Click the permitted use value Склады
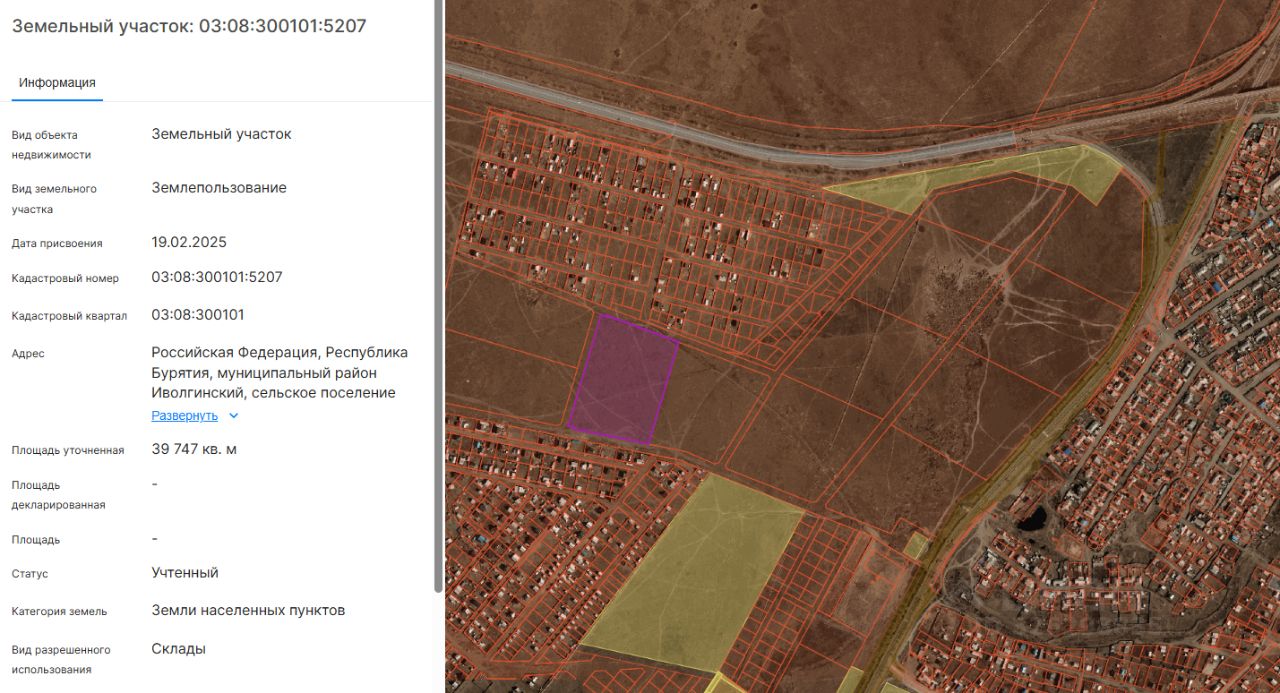The image size is (1280, 693). [179, 648]
